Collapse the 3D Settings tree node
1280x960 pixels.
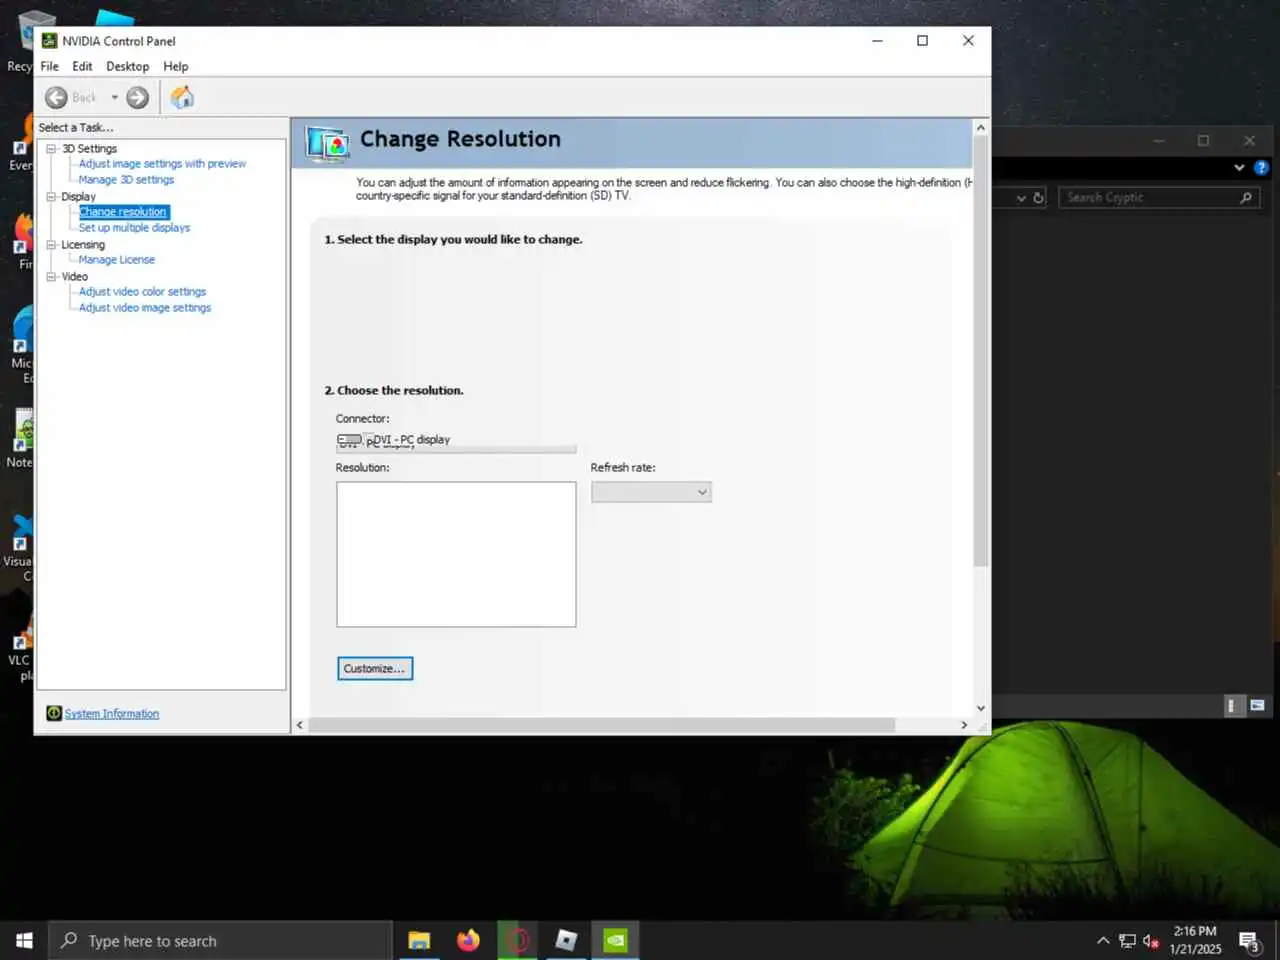tap(51, 148)
